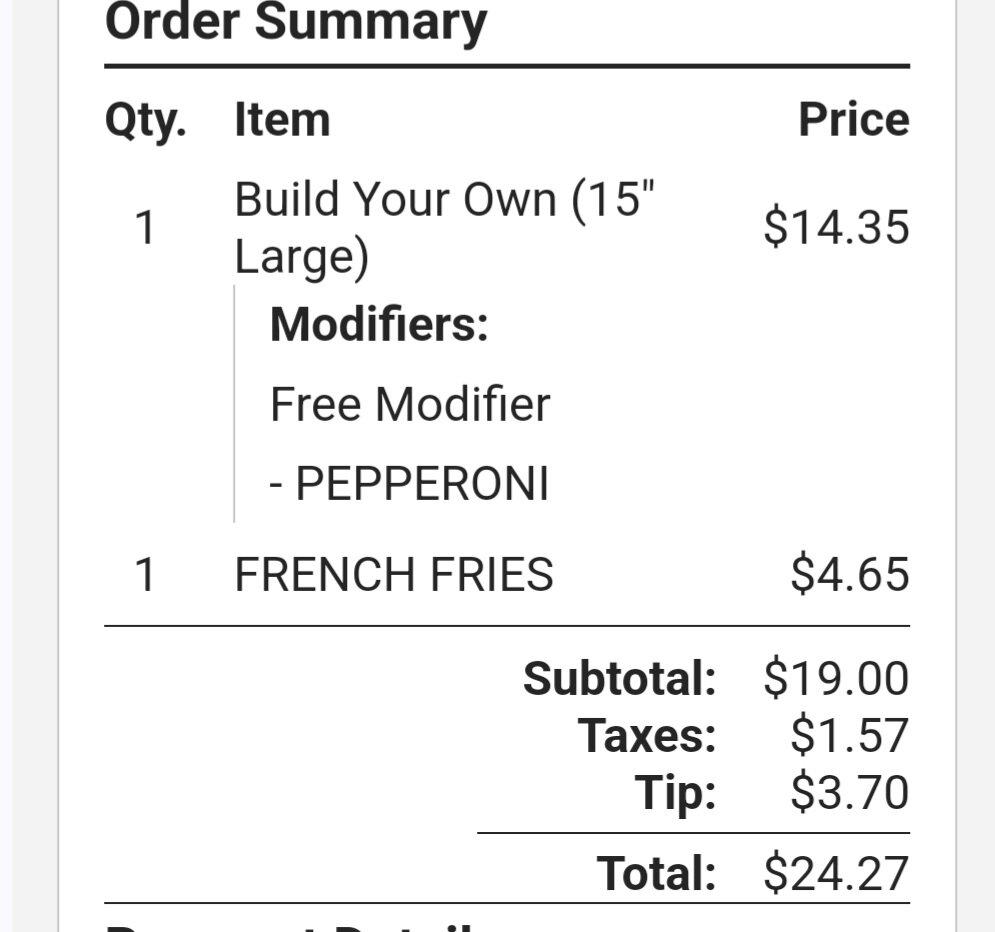Viewport: 995px width, 932px height.
Task: Click the $4.65 fries price
Action: click(849, 575)
